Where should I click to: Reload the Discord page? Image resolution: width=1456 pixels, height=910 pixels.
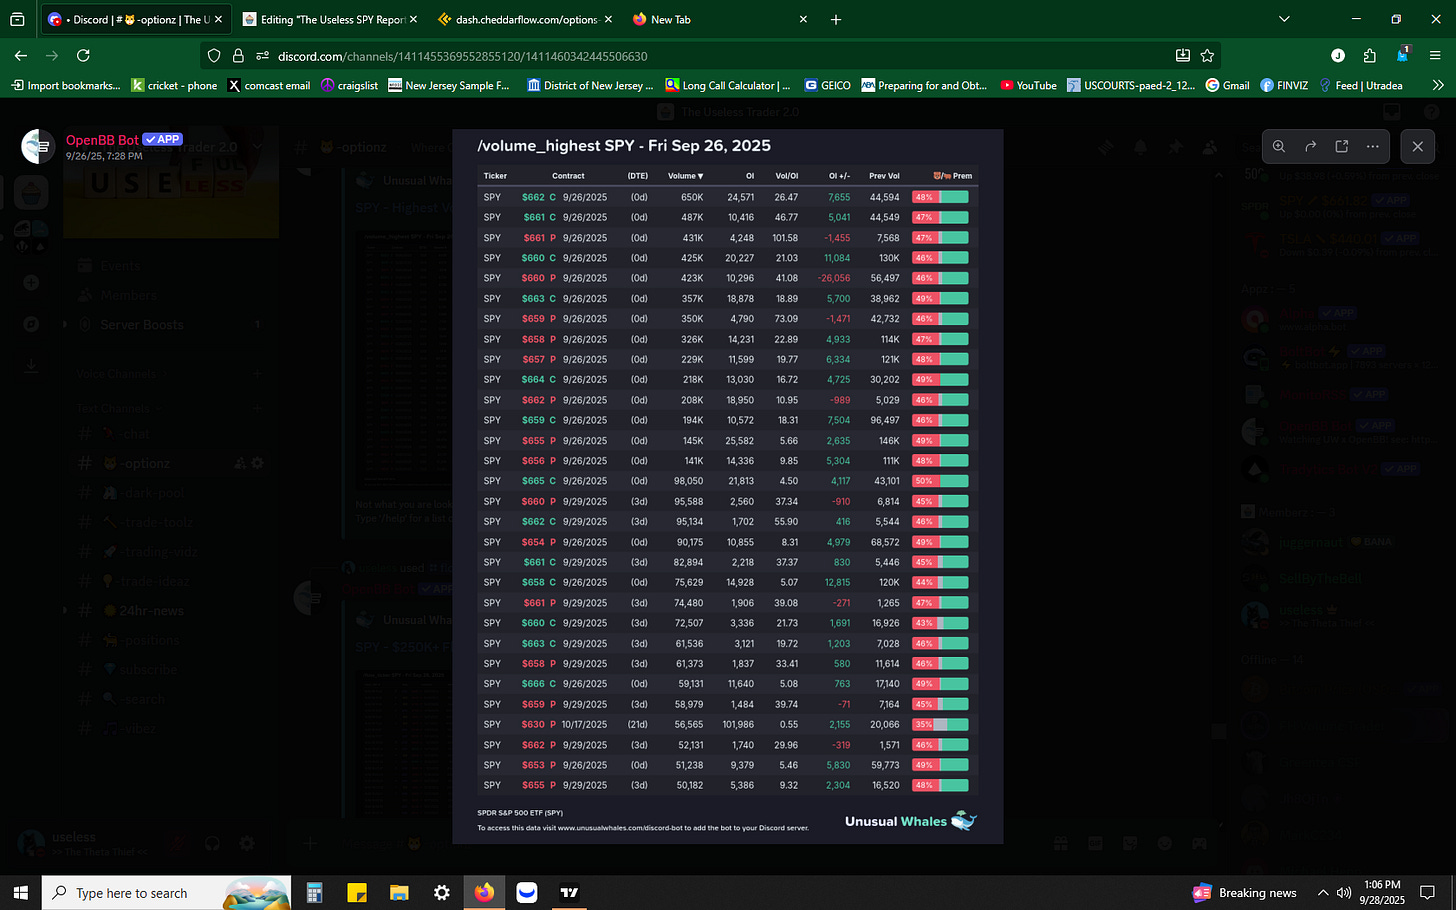pos(84,56)
